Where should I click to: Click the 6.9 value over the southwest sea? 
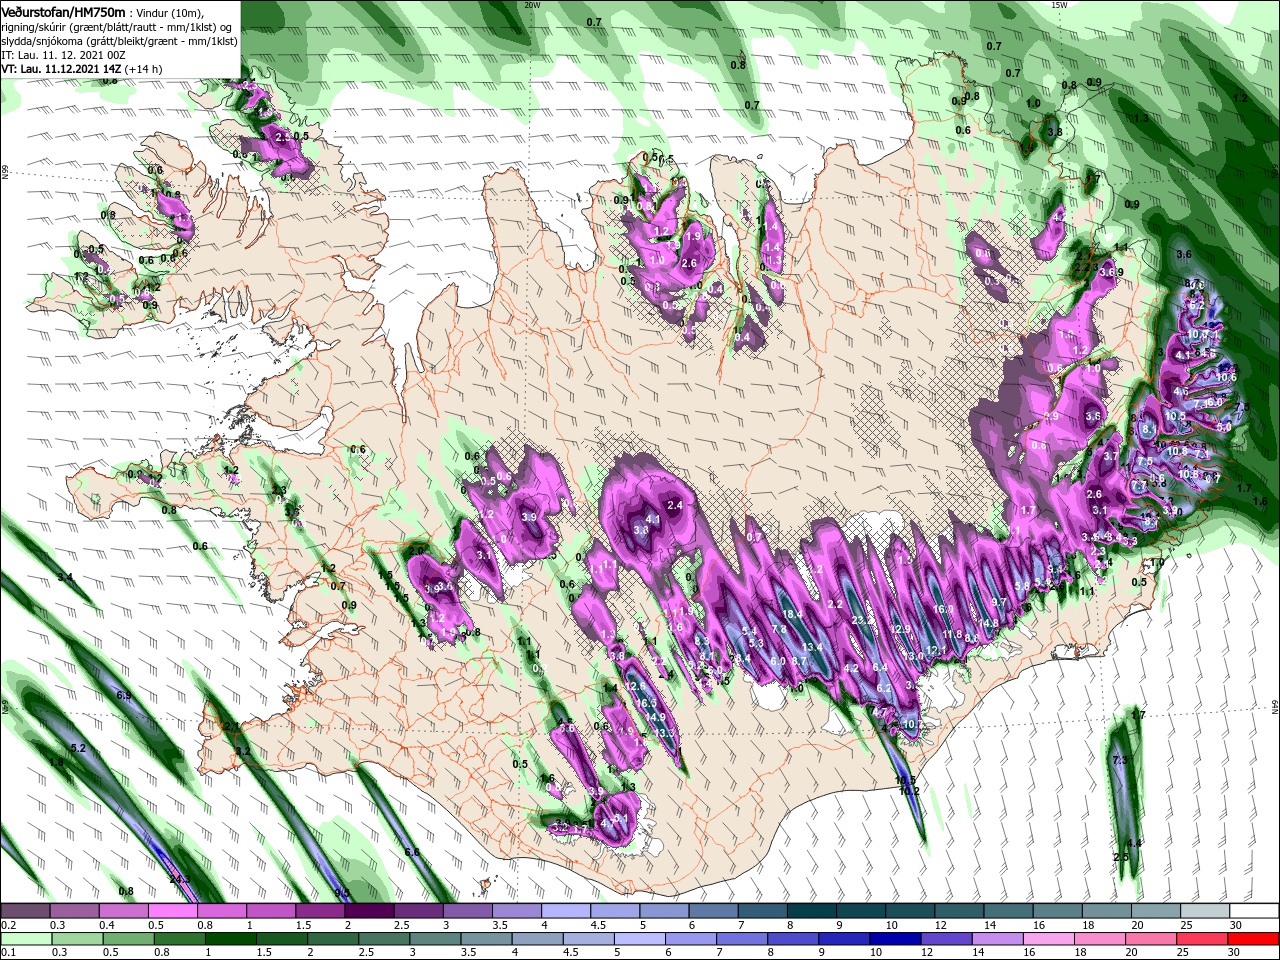pyautogui.click(x=124, y=695)
